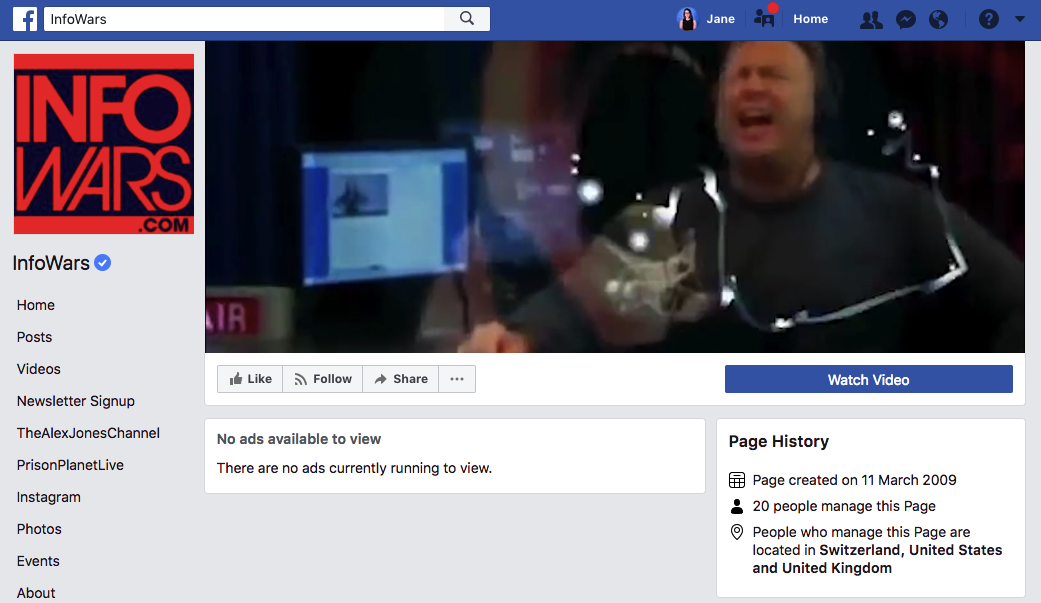Click the Page History heading
Screen dimensions: 1041x603
click(779, 442)
